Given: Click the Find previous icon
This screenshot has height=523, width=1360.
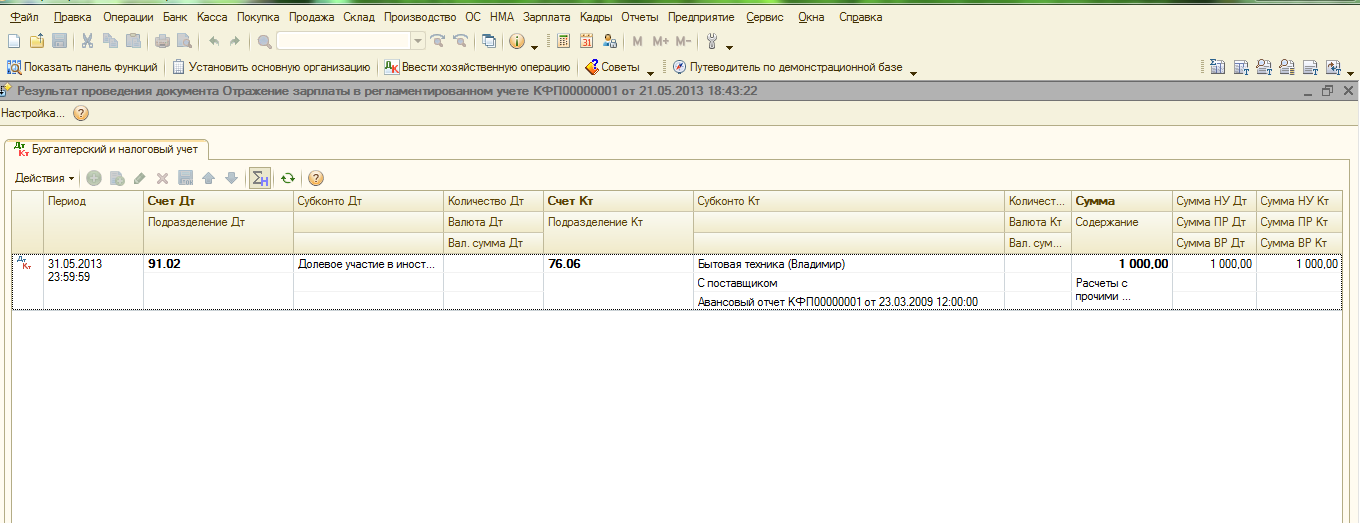Looking at the screenshot, I should tap(460, 41).
